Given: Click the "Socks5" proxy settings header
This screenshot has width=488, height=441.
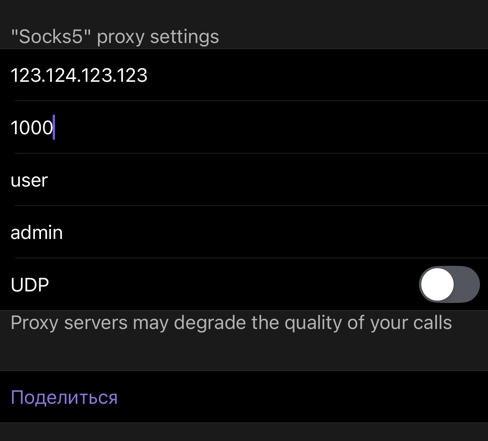Looking at the screenshot, I should [115, 37].
